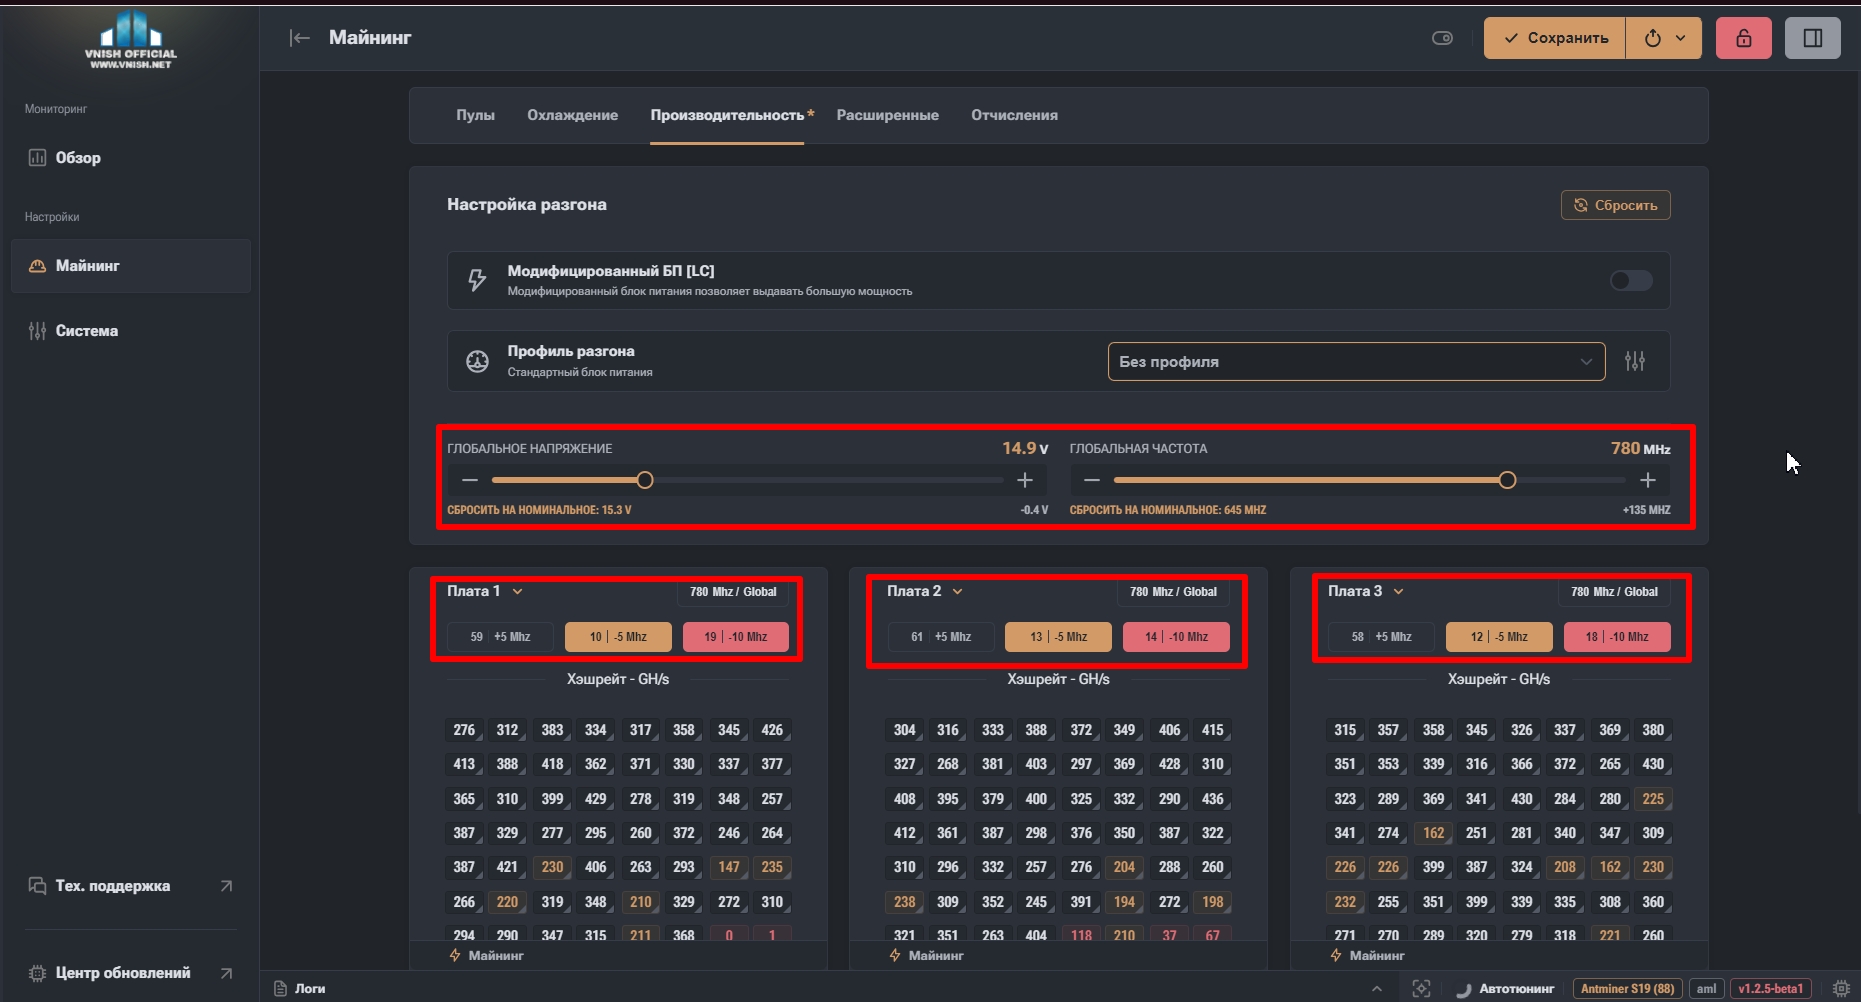Image resolution: width=1861 pixels, height=1002 pixels.
Task: Select Плата 2 chip cell showing 415
Action: [x=1213, y=730]
